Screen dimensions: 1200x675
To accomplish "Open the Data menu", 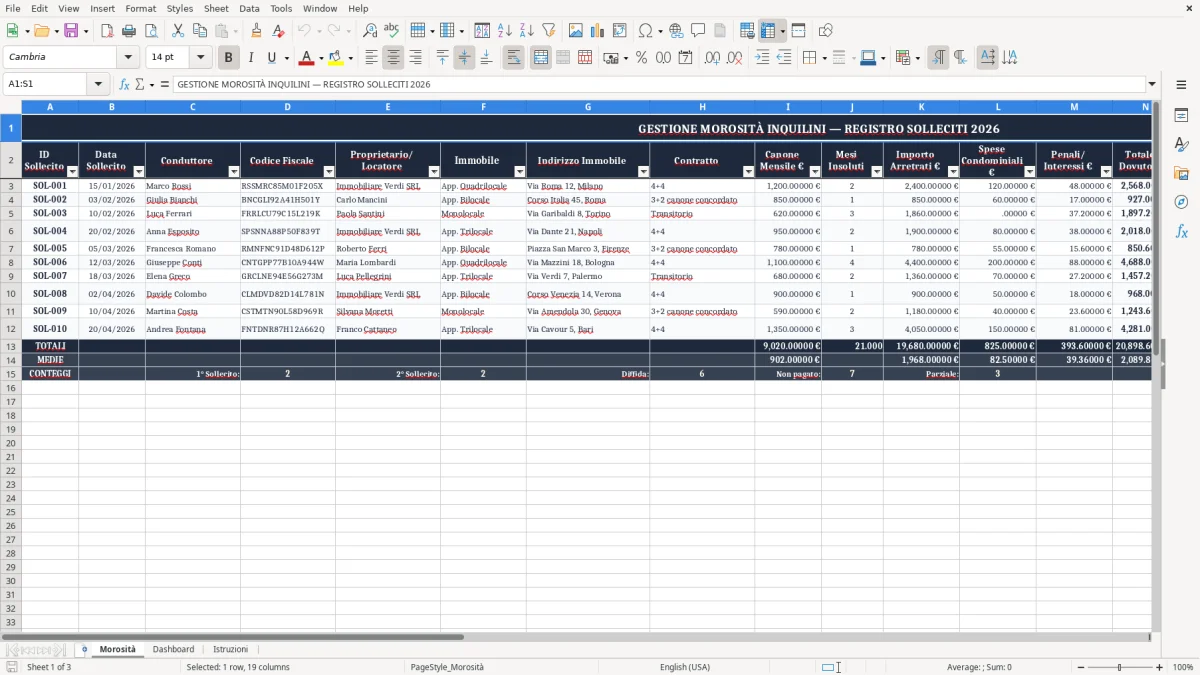I will [x=249, y=8].
